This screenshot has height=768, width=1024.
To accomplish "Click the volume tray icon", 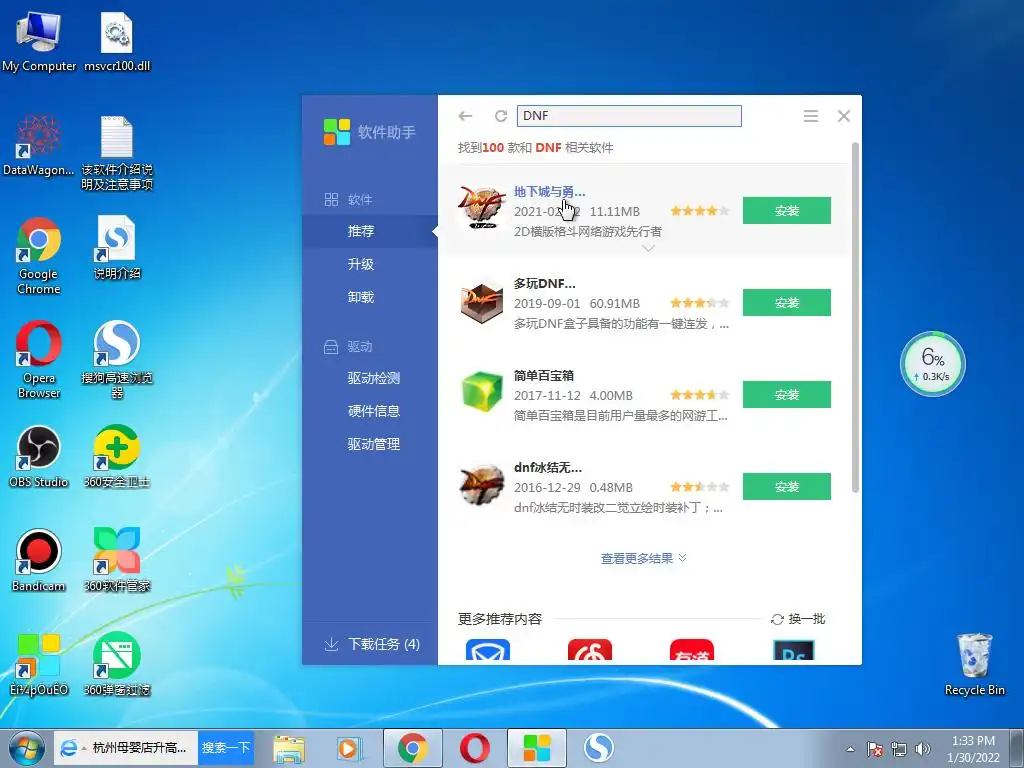I will [922, 749].
